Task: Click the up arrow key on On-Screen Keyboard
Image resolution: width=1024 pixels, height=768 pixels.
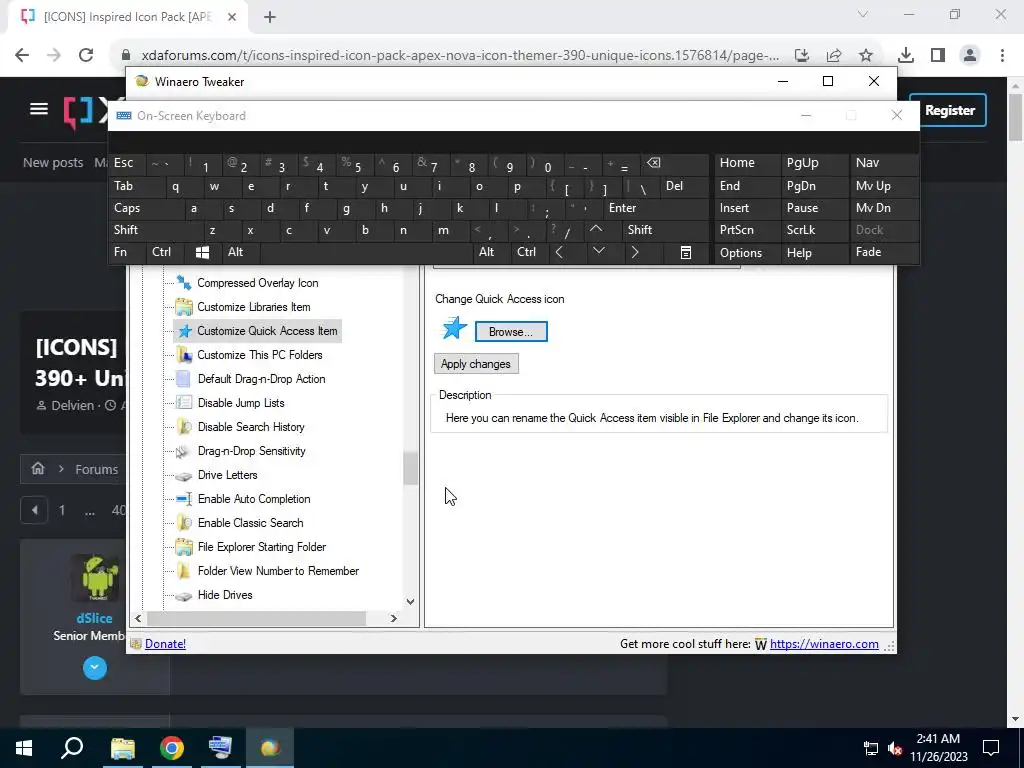Action: [596, 229]
